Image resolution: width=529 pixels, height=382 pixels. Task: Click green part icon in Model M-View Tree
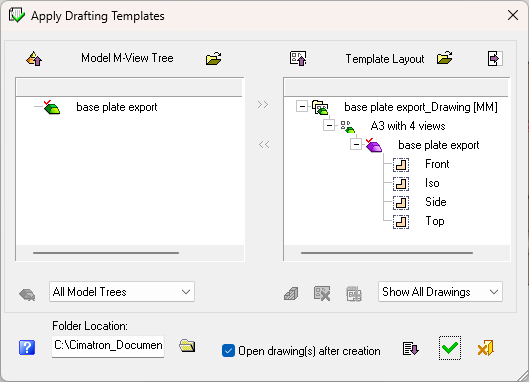tap(52, 107)
